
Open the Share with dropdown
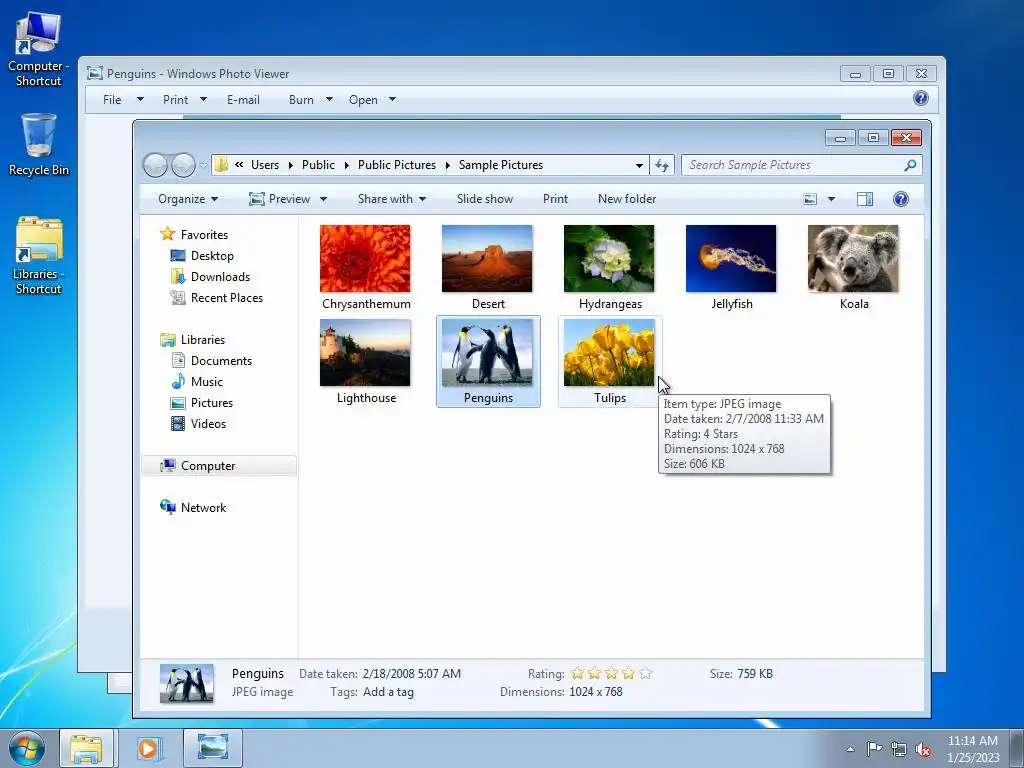click(x=392, y=199)
